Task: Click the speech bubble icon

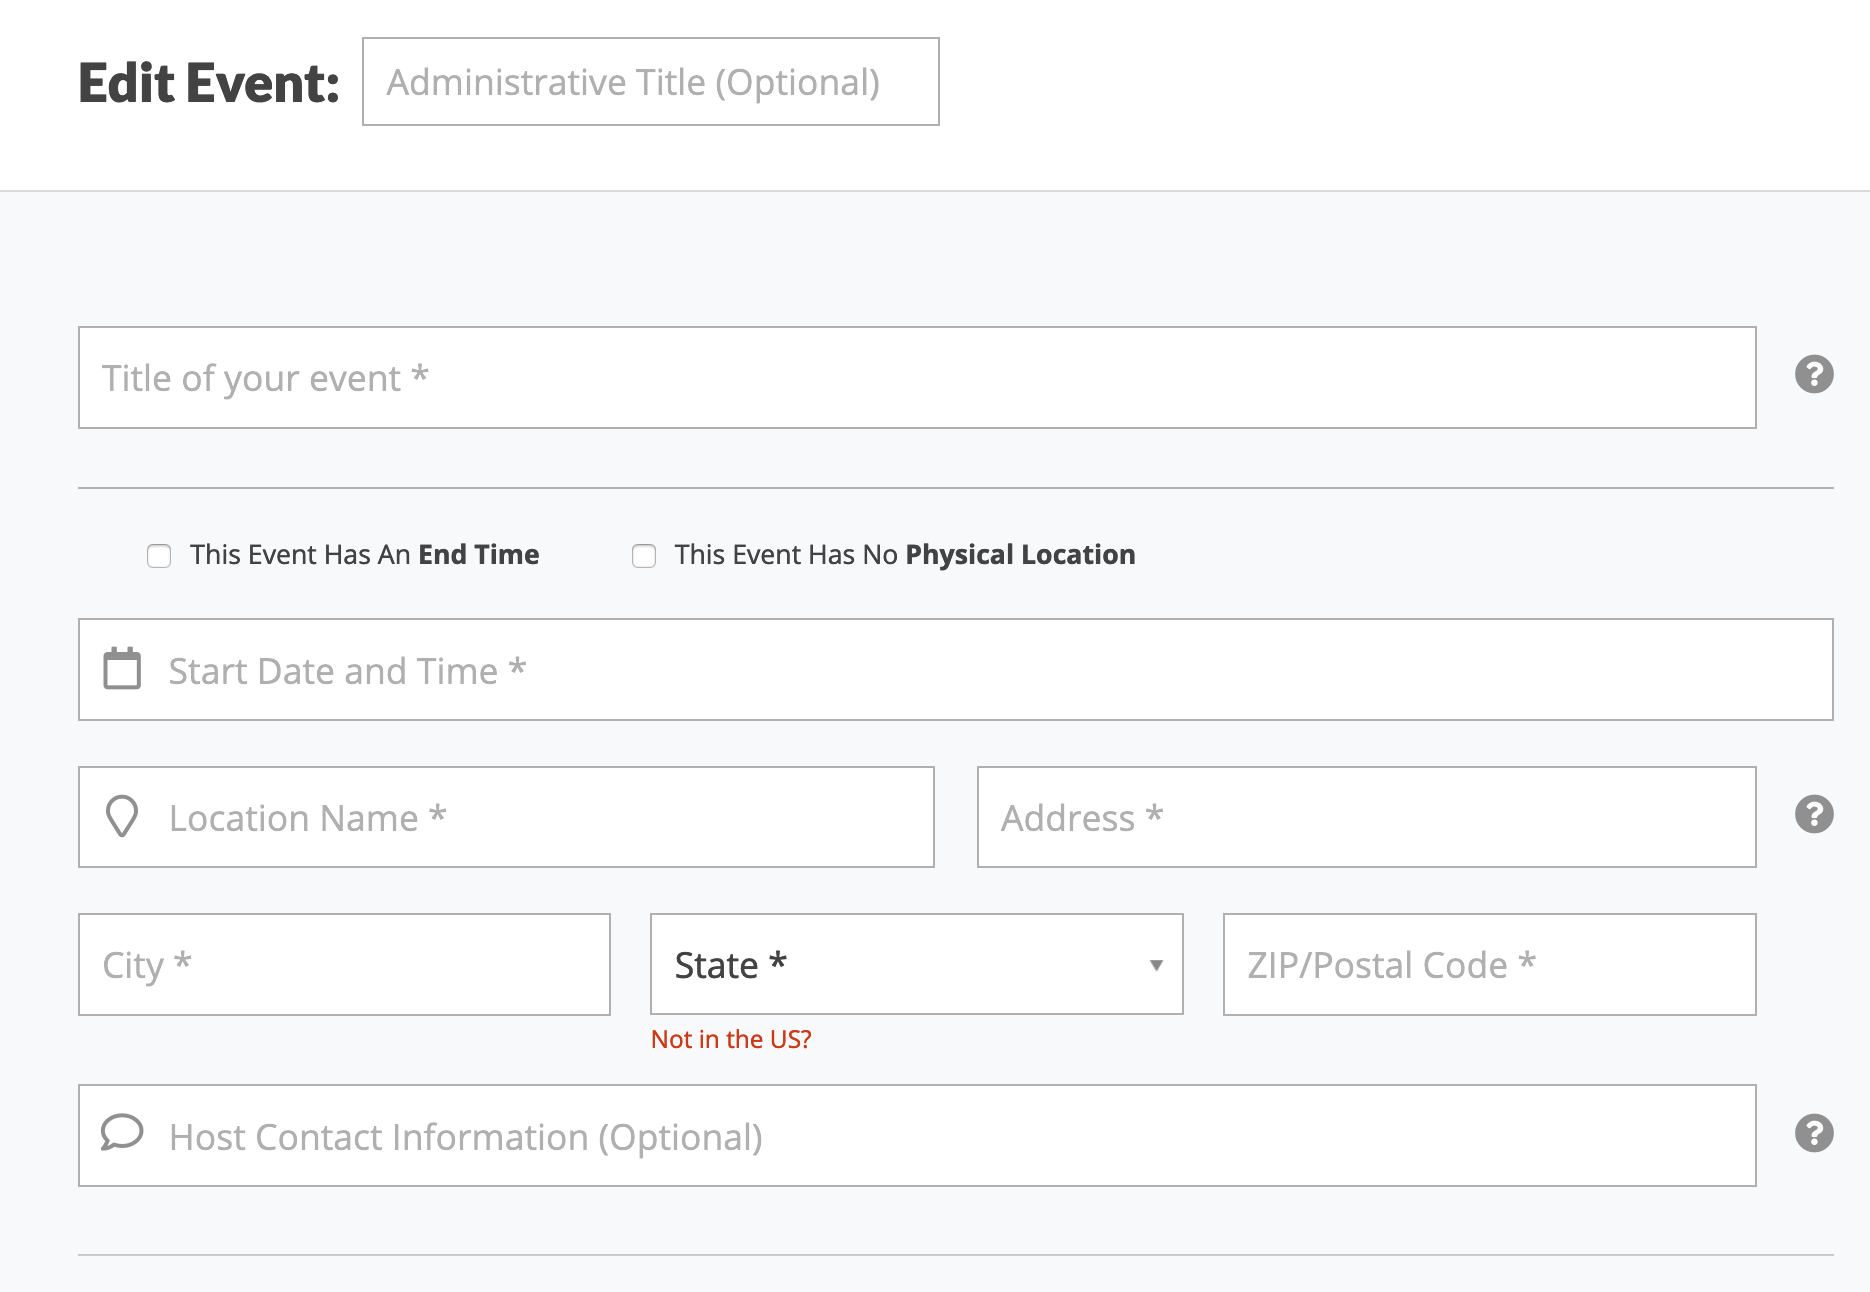Action: (122, 1133)
